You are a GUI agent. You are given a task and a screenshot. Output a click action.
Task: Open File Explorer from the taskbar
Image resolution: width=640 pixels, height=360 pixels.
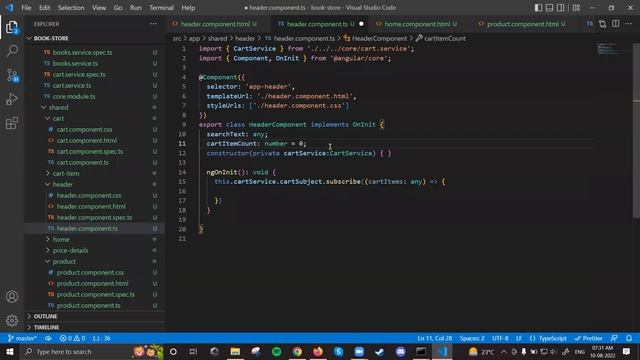235,352
